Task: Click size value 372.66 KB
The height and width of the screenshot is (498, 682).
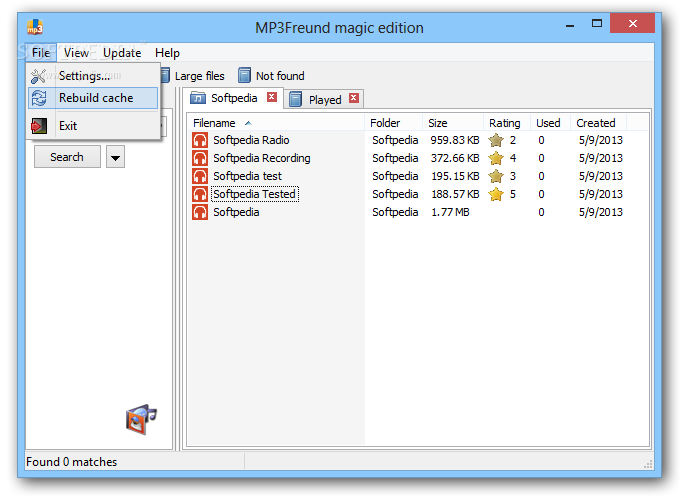Action: pos(455,158)
